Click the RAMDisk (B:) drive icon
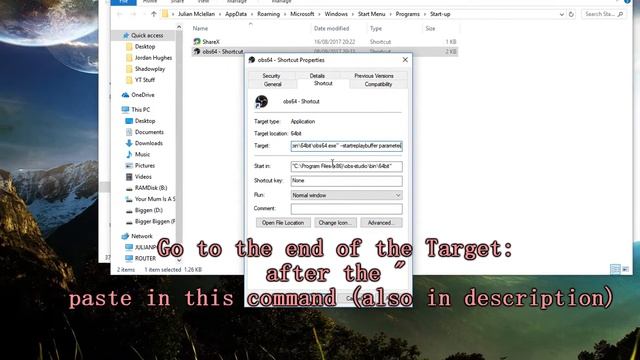The image size is (640, 360). pyautogui.click(x=129, y=188)
